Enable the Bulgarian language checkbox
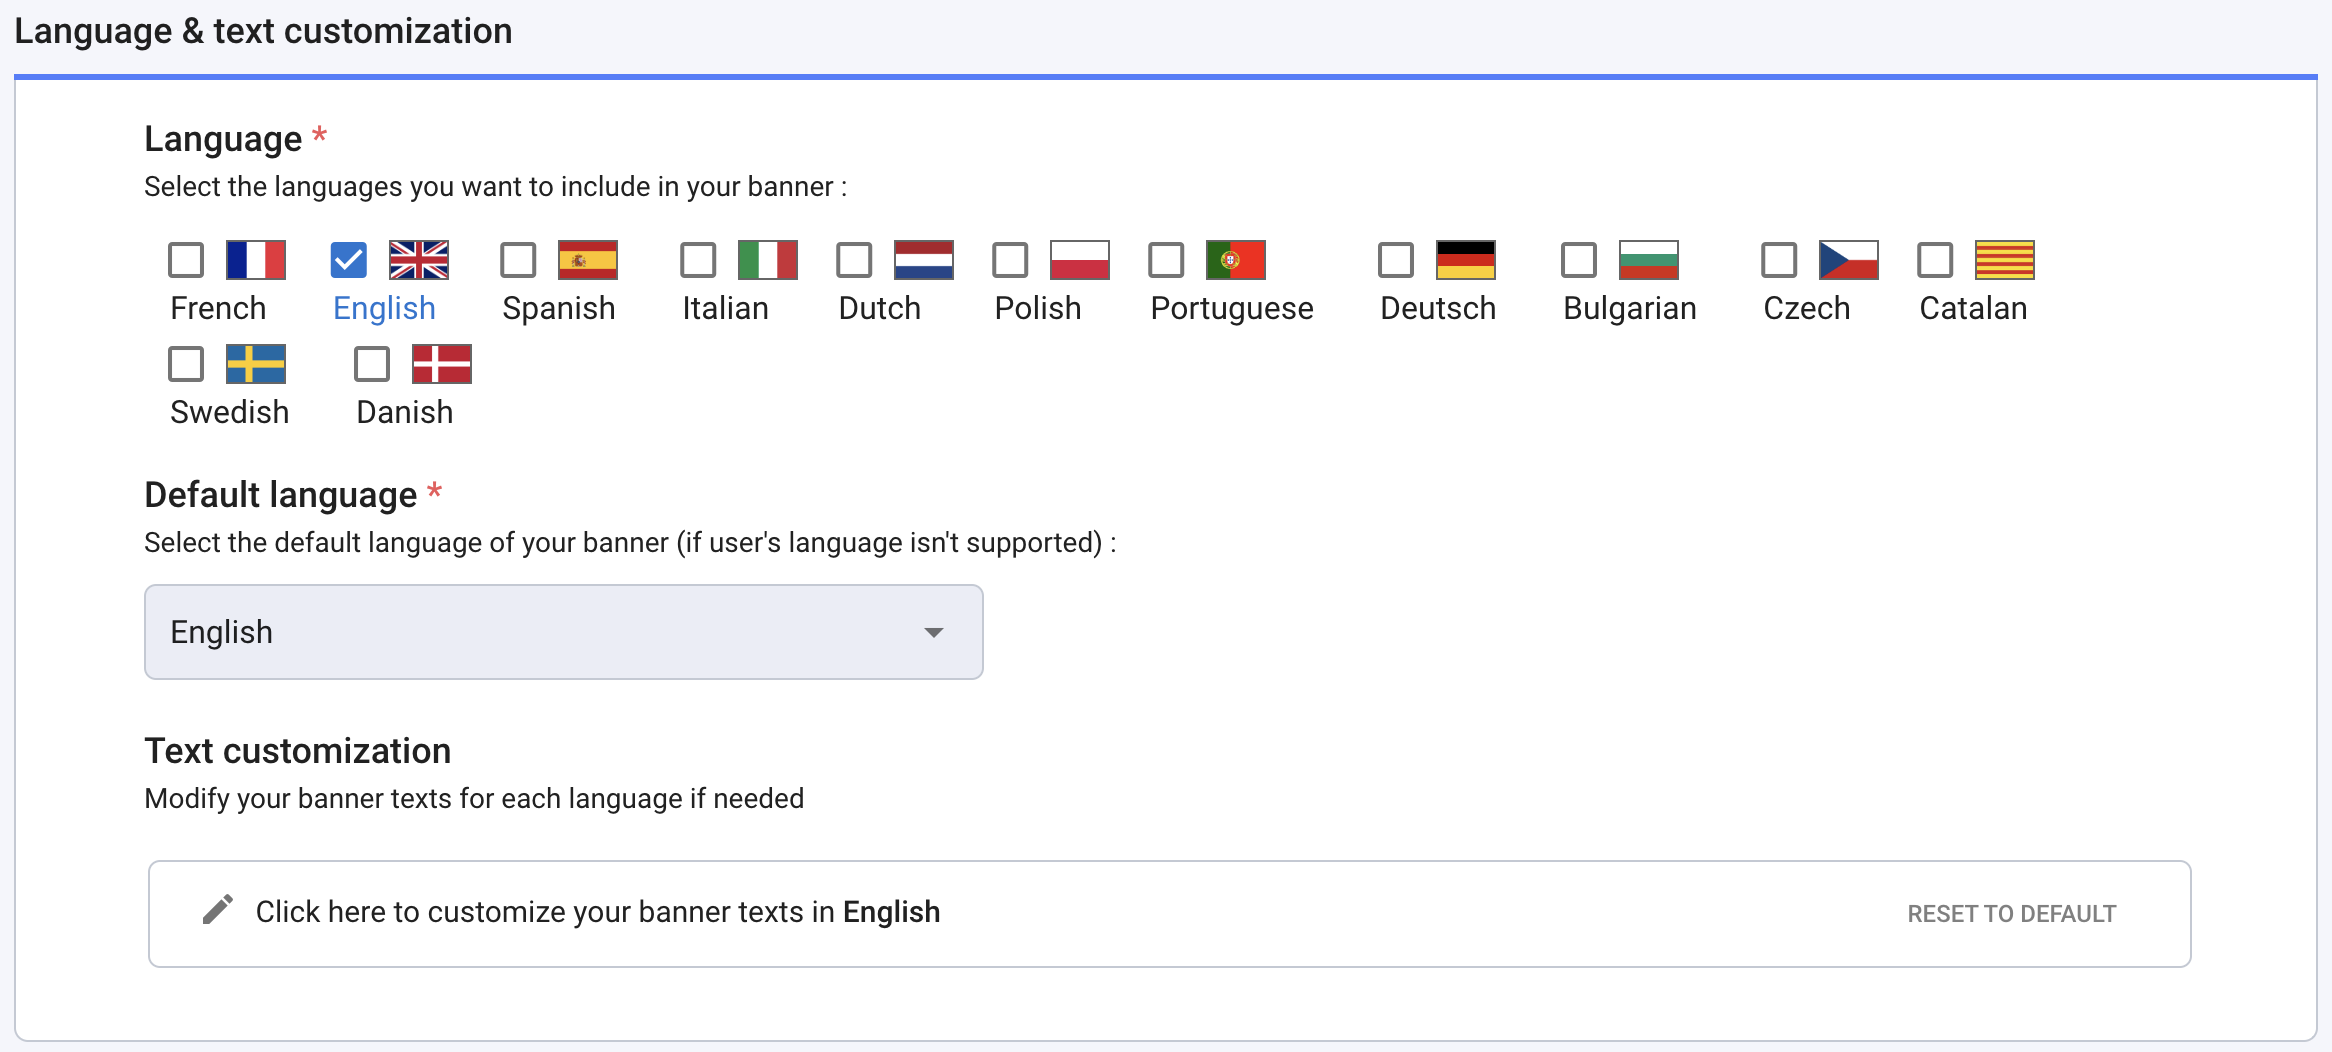This screenshot has height=1052, width=2332. (1579, 261)
